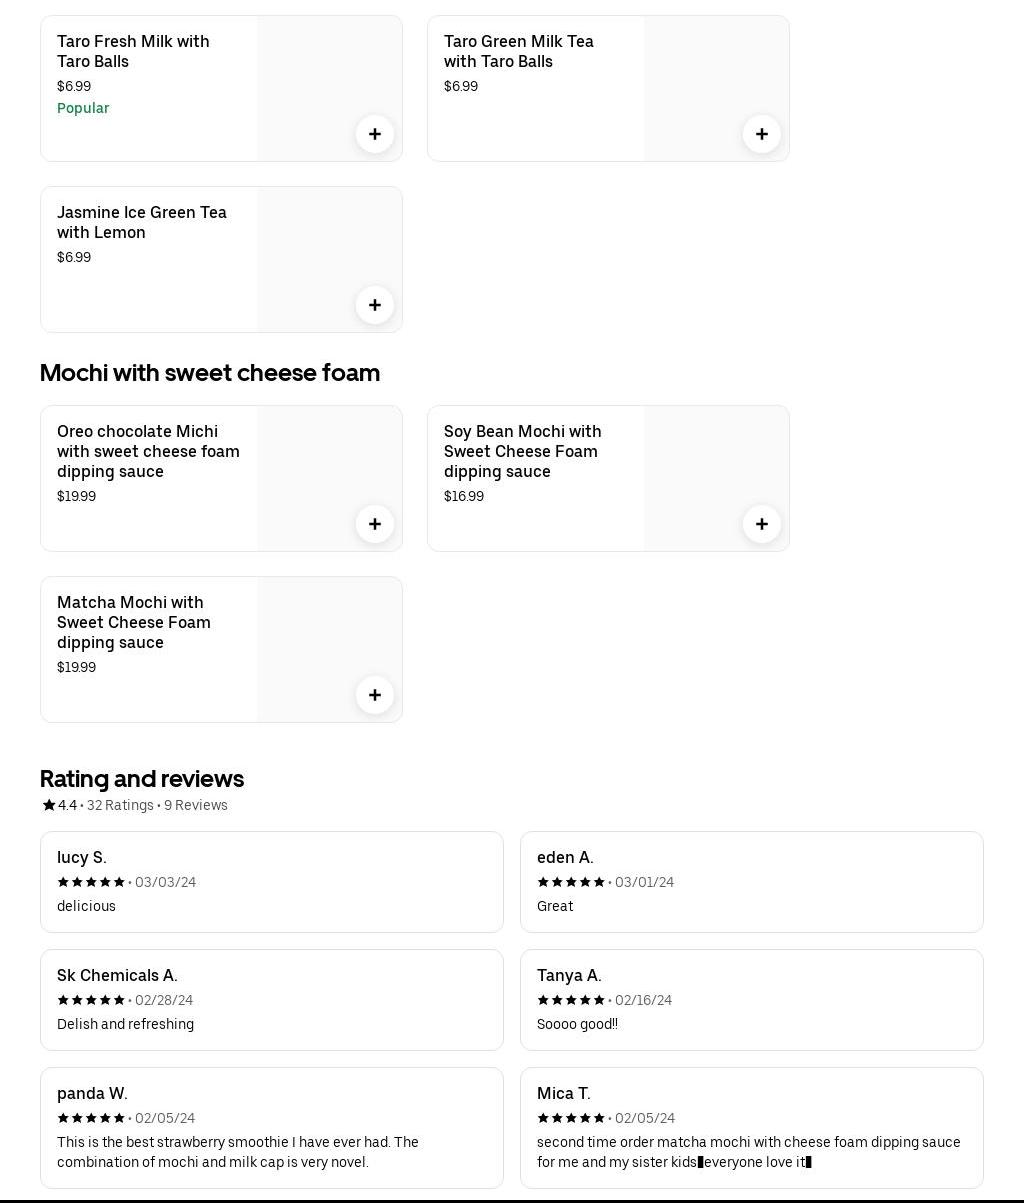Add Matcha Mochi with Sweet Cheese Foam
Image resolution: width=1024 pixels, height=1203 pixels.
(x=375, y=695)
